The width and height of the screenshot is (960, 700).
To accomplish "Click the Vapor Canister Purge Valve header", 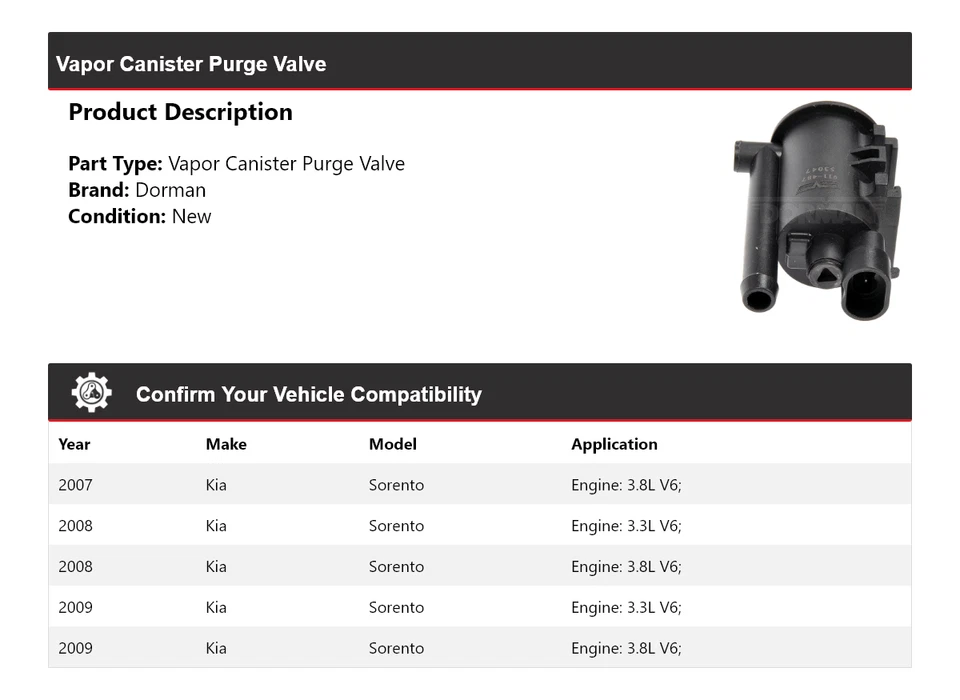I will 191,64.
